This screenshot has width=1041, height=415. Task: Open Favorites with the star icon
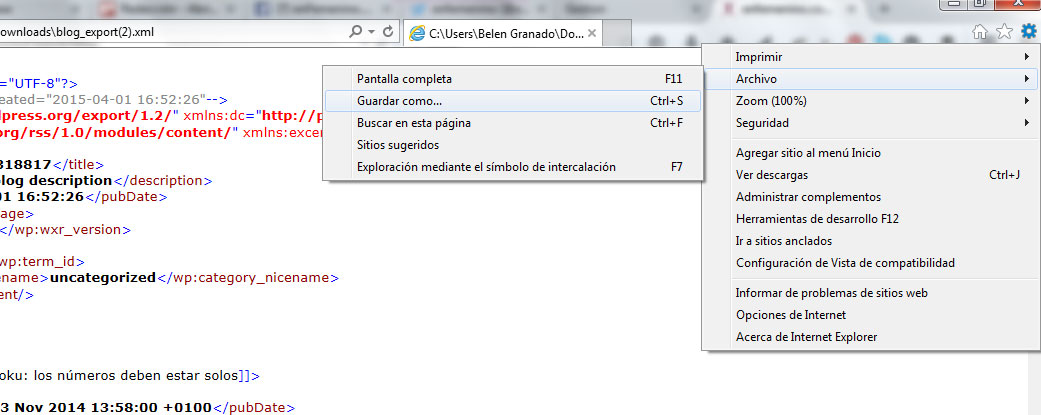[x=1005, y=31]
